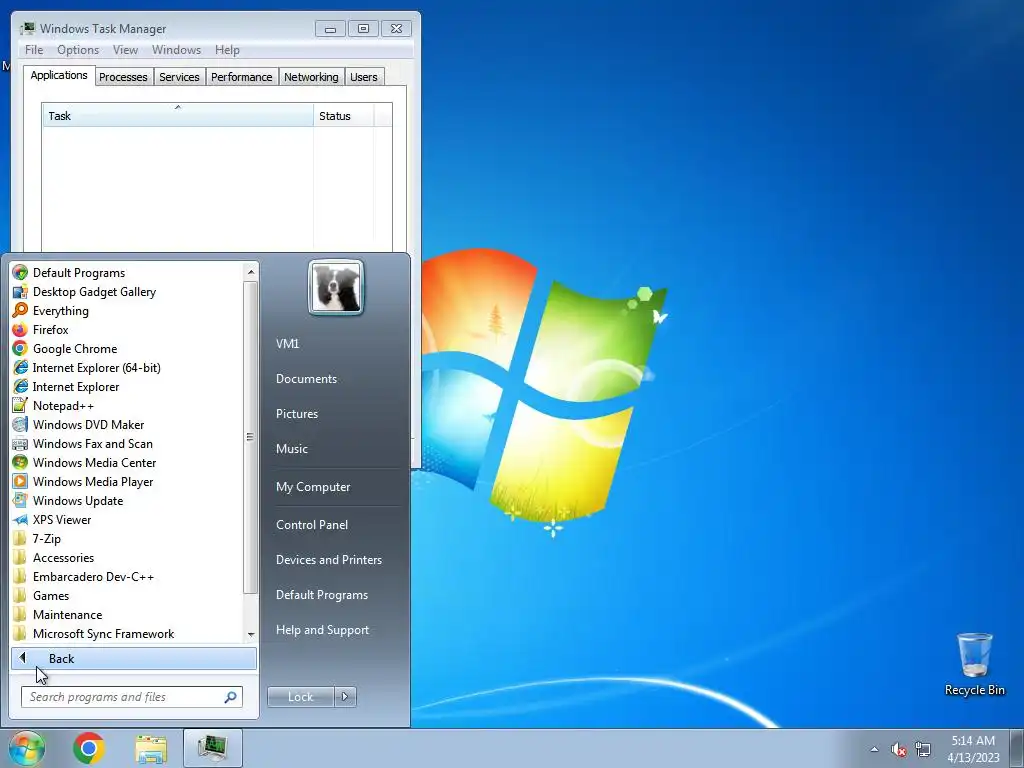Open Windows Fax and Scan icon

(20, 443)
